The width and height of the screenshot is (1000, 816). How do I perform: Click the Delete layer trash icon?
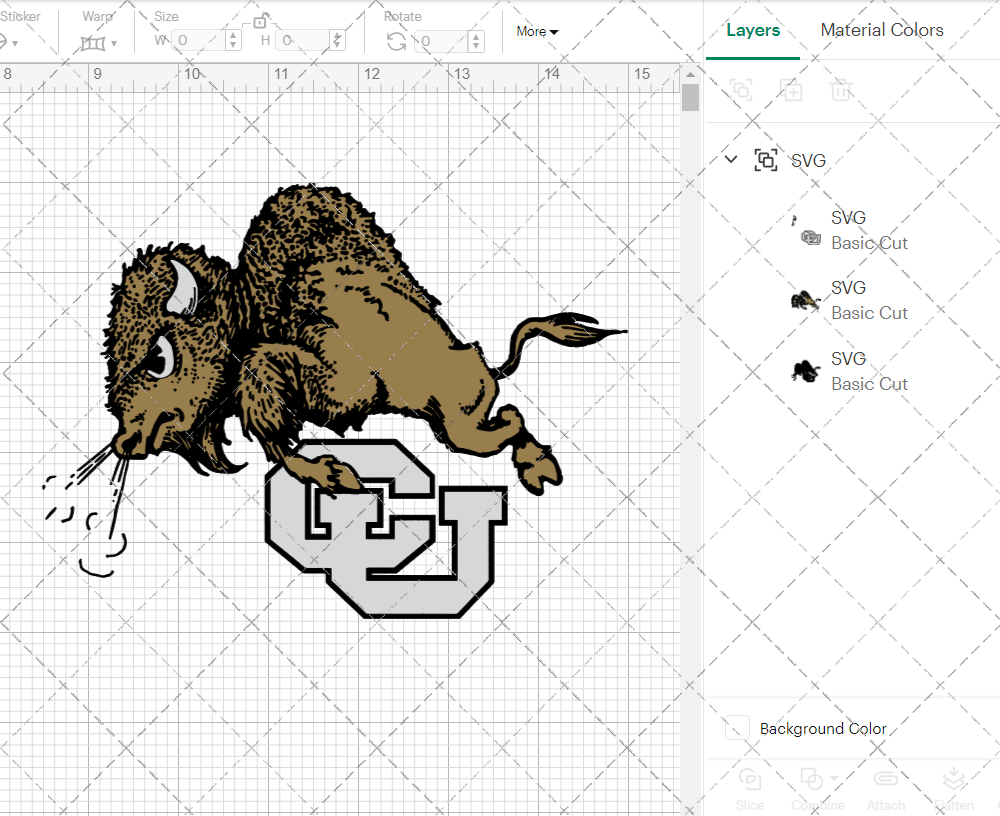tap(841, 90)
